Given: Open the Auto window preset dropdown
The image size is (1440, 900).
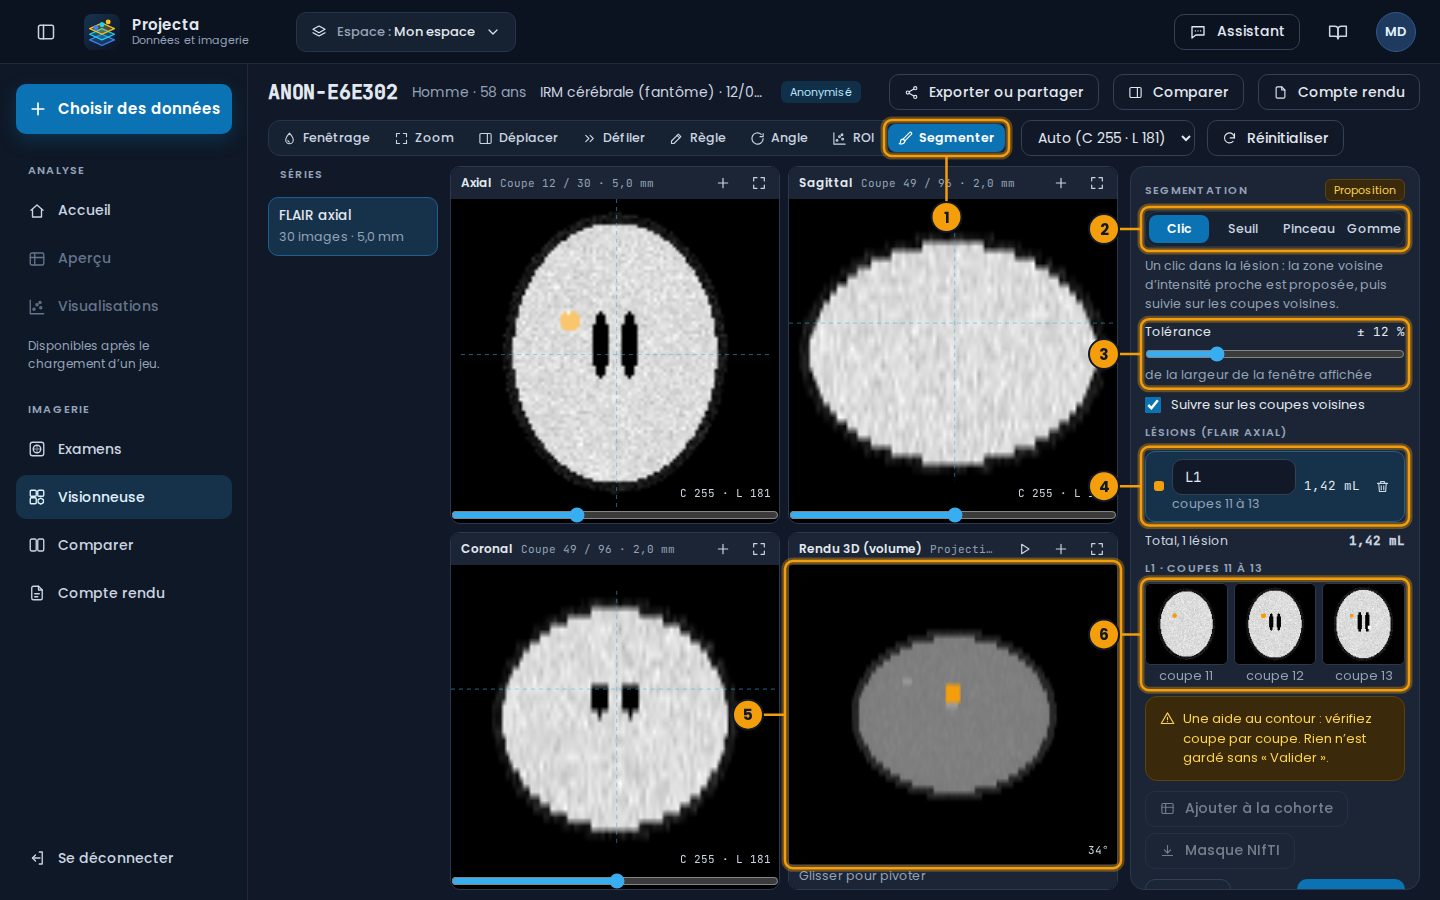Looking at the screenshot, I should pyautogui.click(x=1108, y=138).
